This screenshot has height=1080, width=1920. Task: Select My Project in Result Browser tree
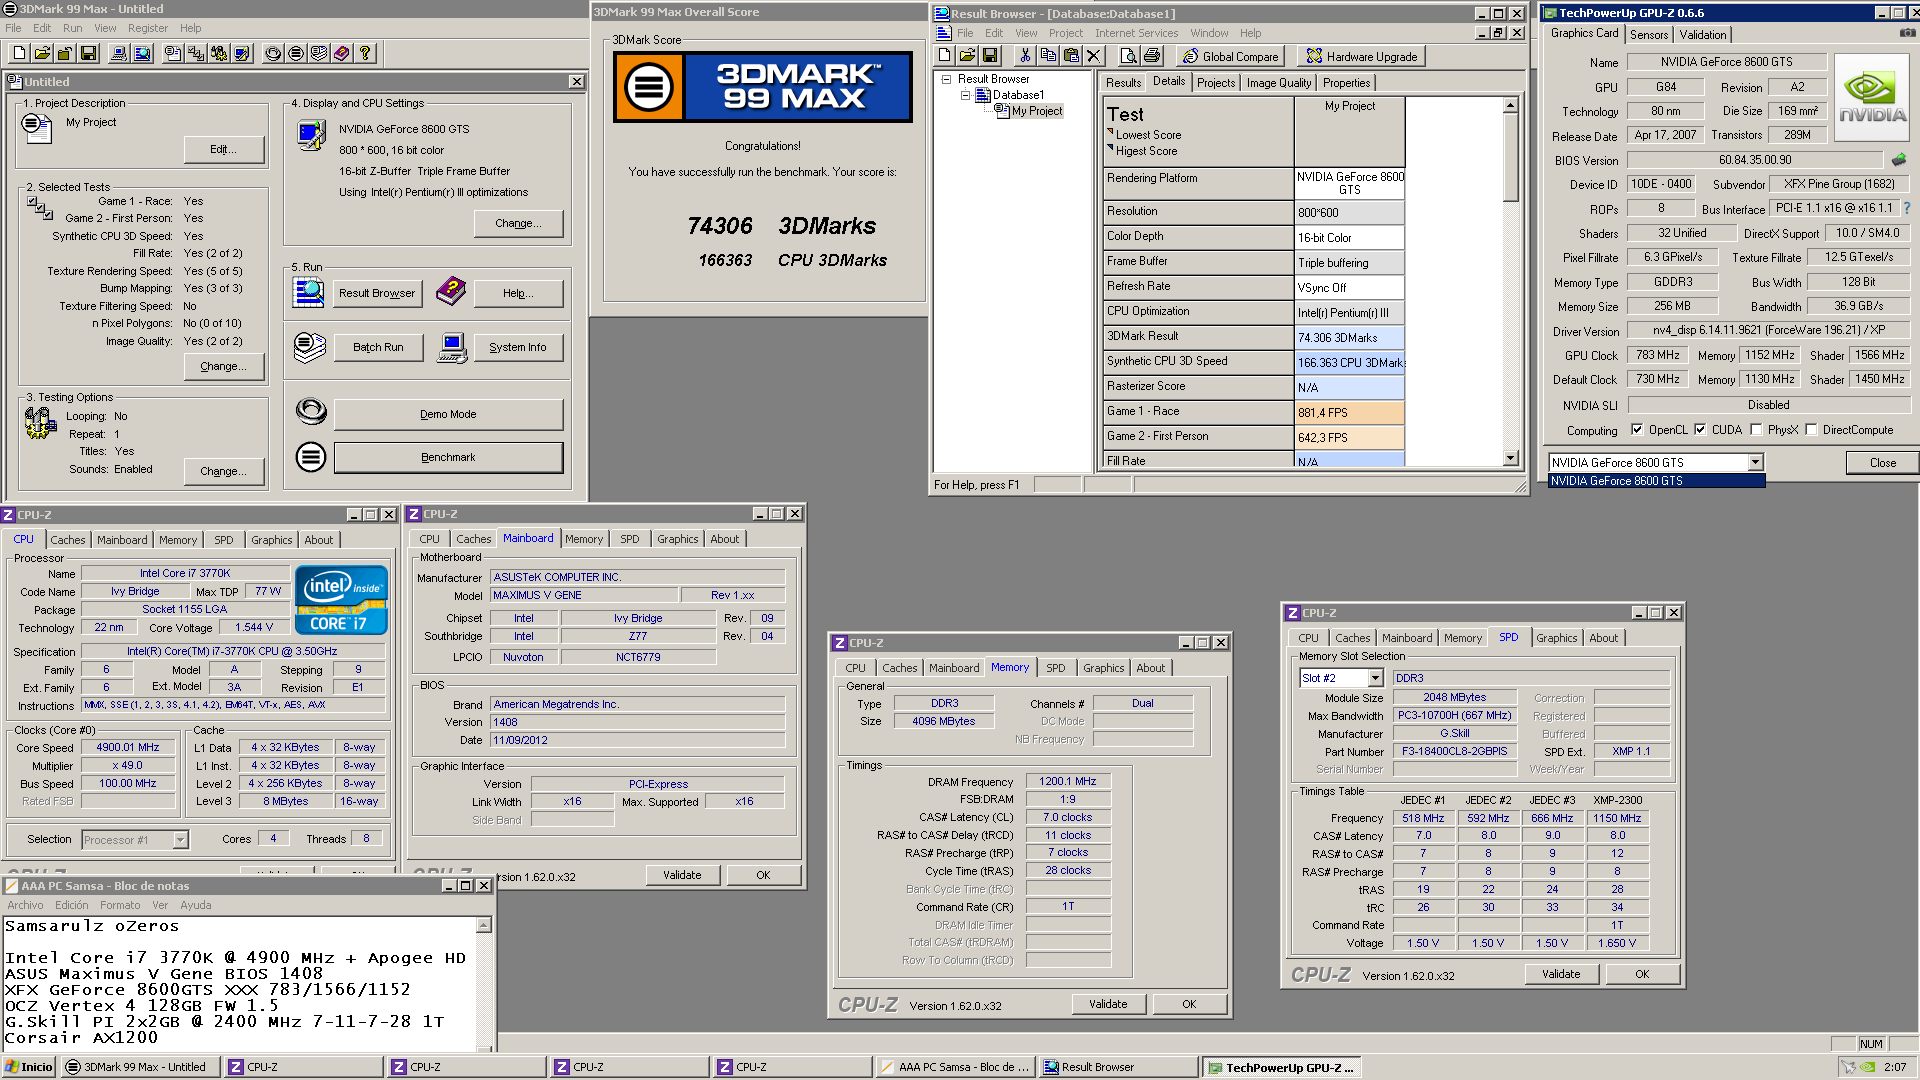coord(1036,111)
